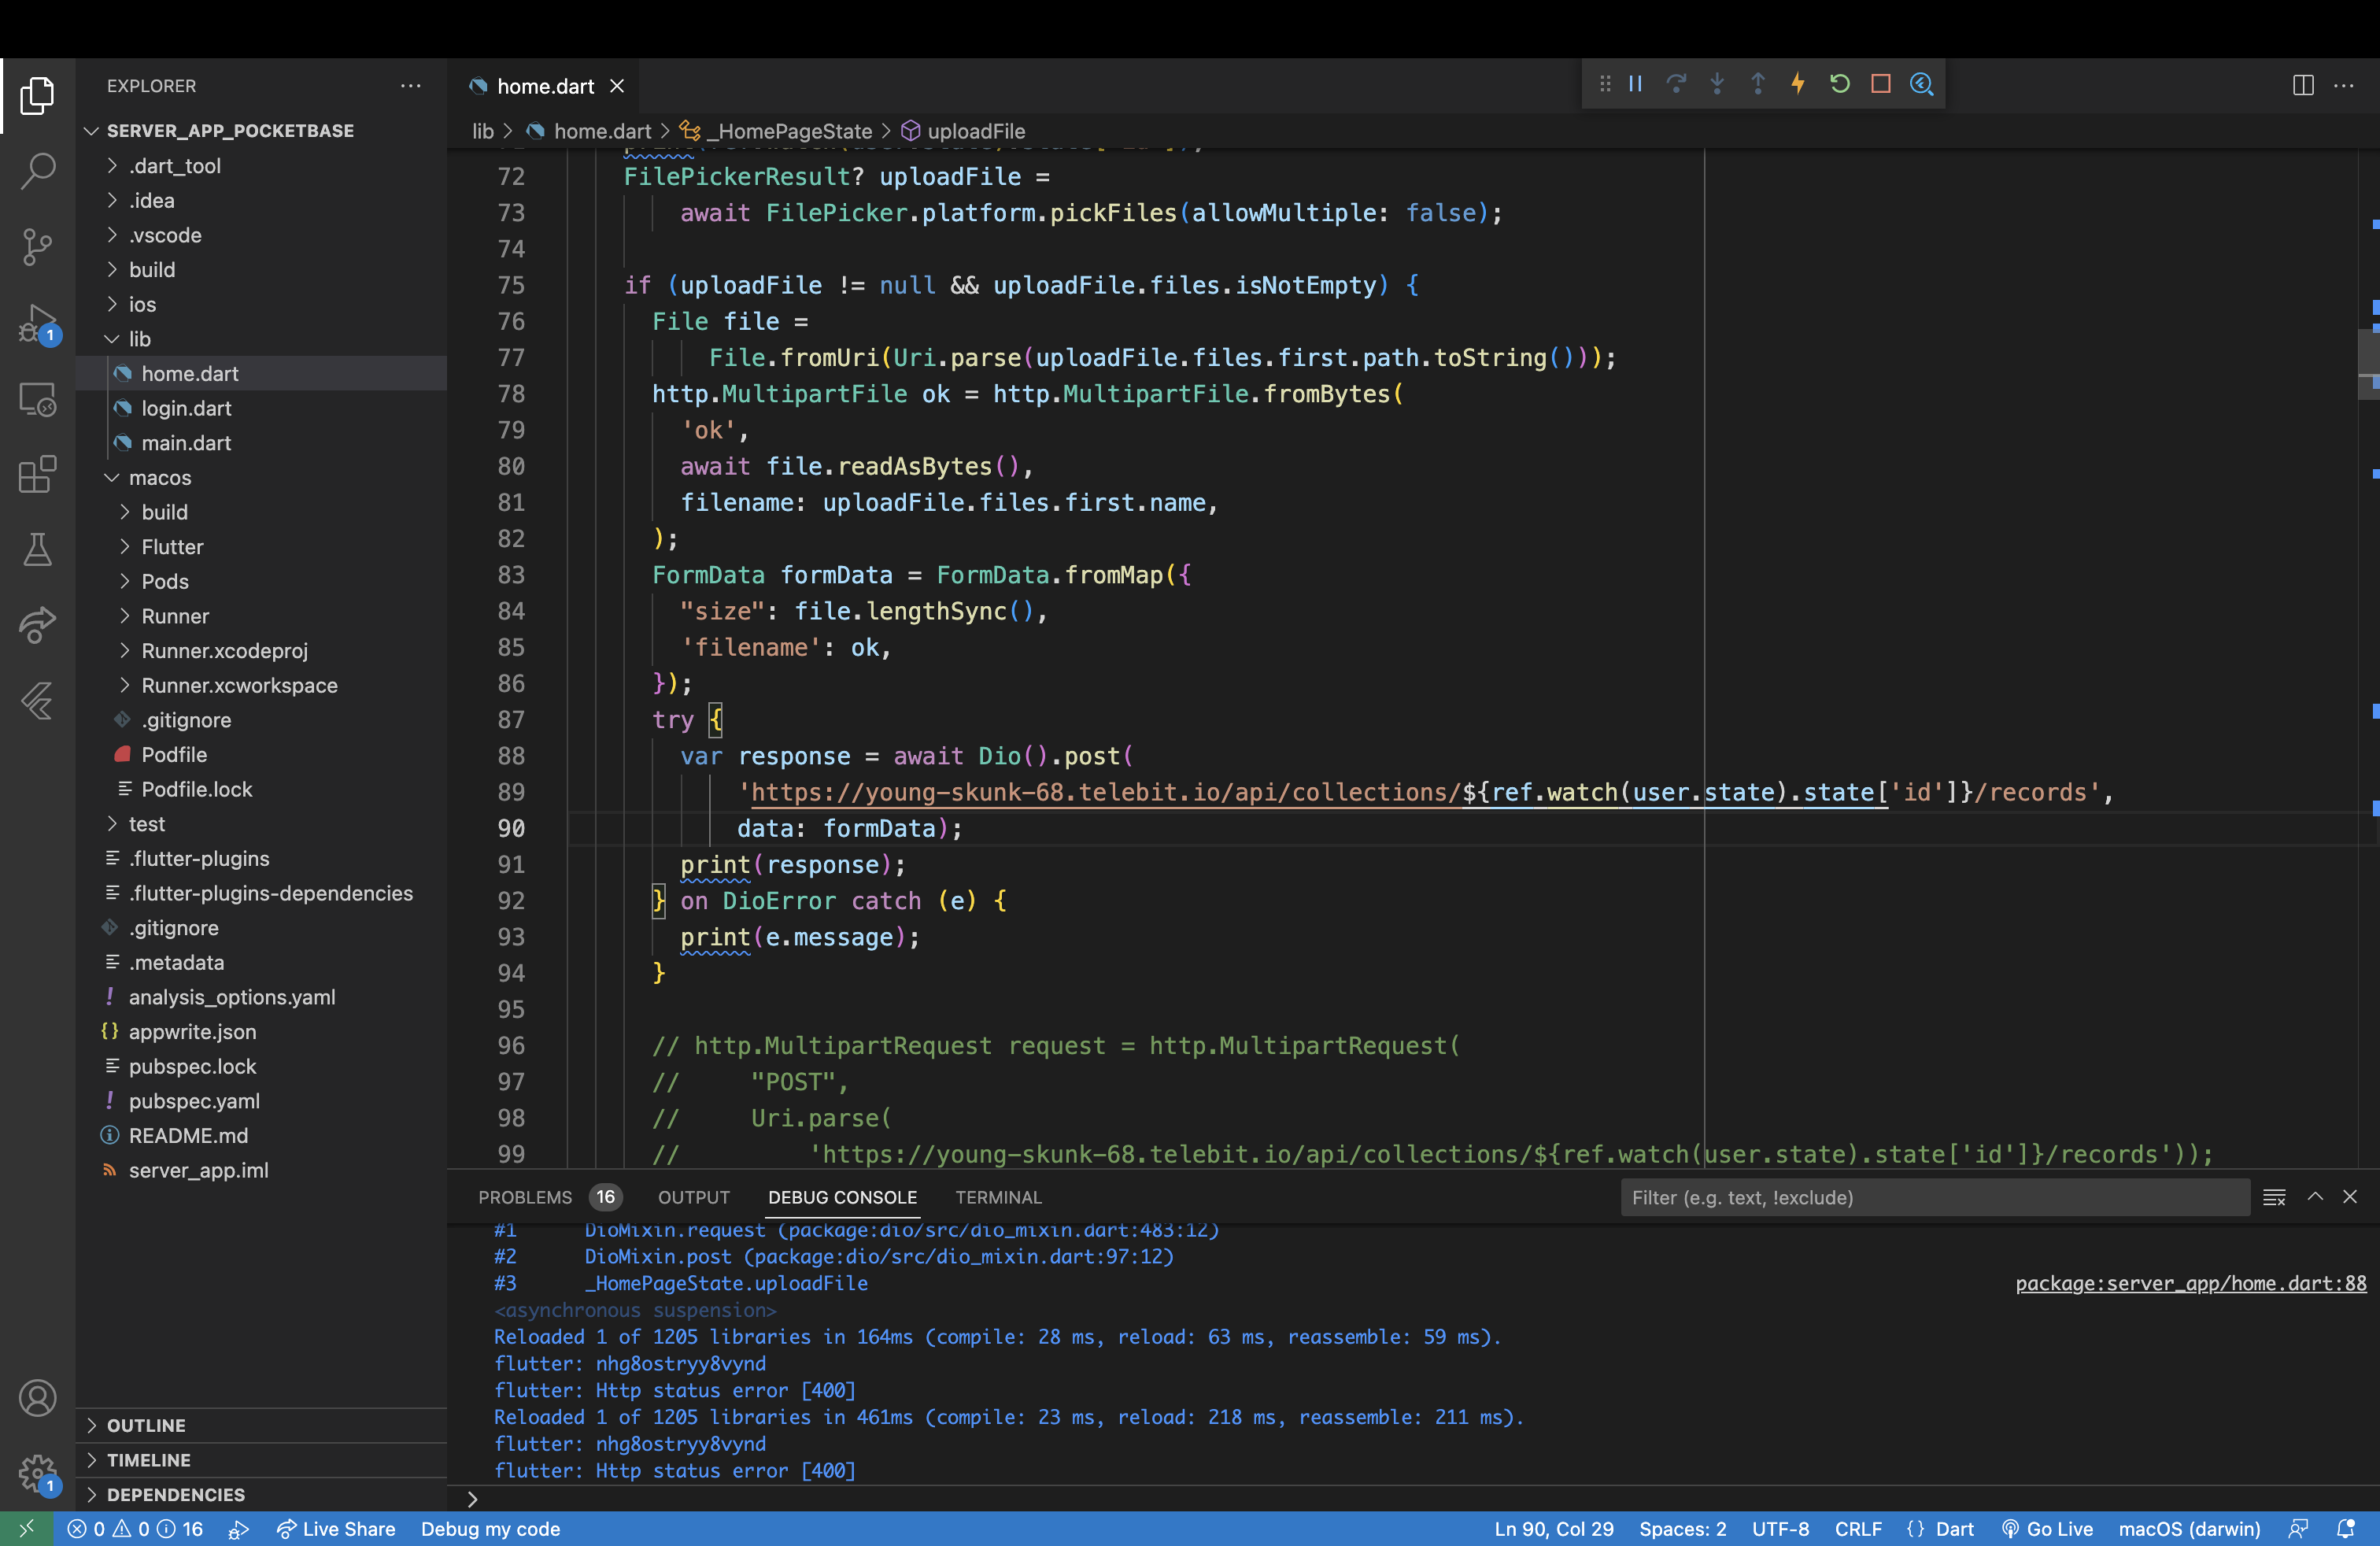Switch to the TERMINAL tab
2380x1546 pixels.
coord(998,1197)
